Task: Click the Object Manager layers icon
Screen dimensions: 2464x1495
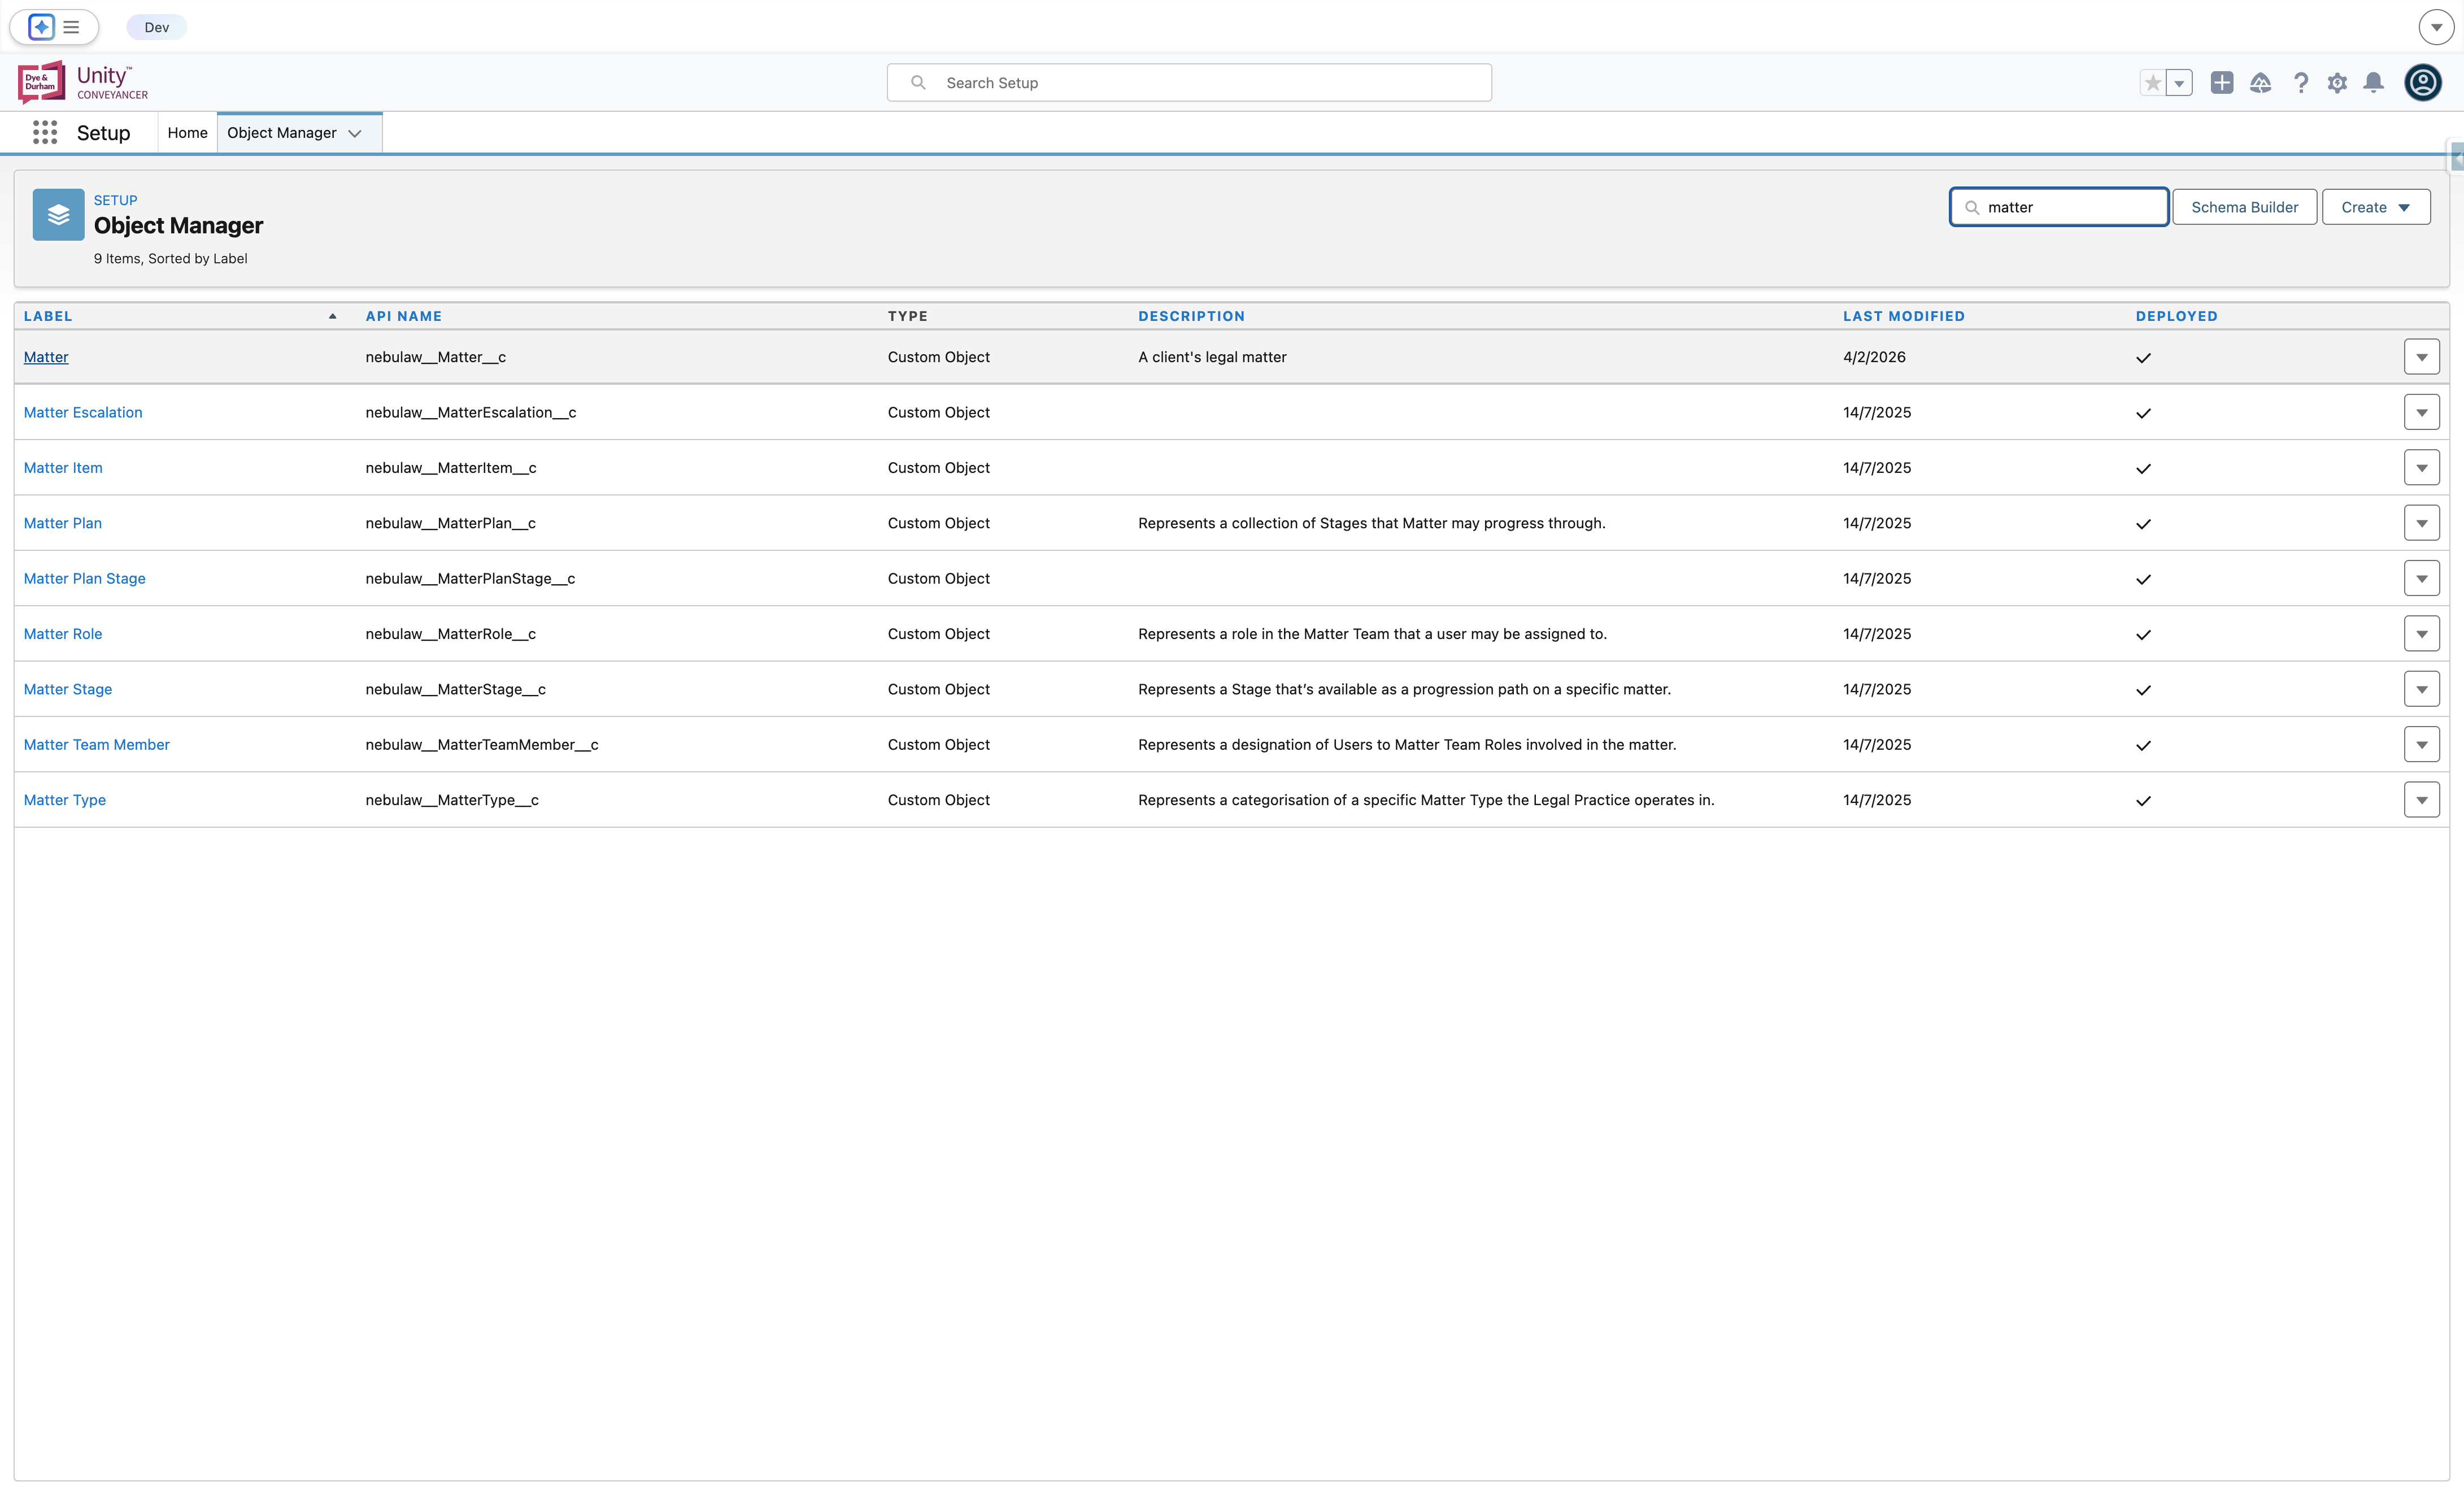Action: tap(58, 214)
